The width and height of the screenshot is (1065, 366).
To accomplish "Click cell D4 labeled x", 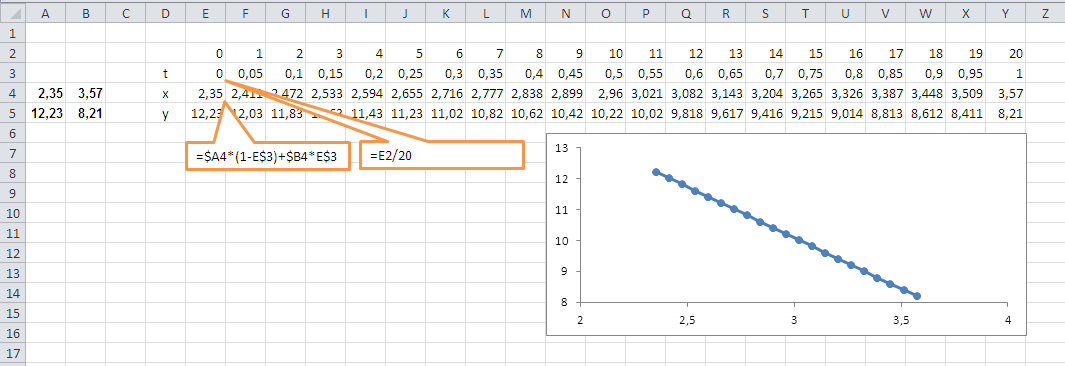I will (x=166, y=93).
